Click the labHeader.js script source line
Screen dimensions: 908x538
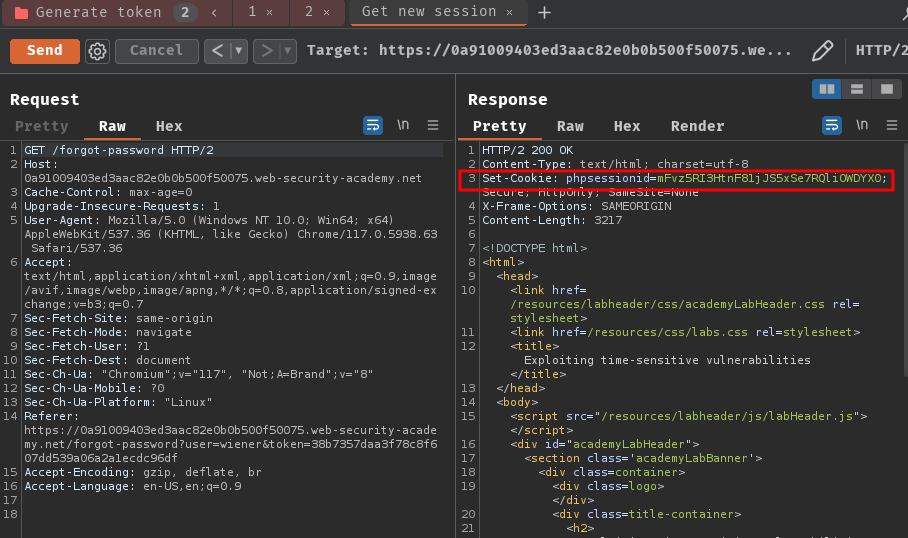[689, 416]
